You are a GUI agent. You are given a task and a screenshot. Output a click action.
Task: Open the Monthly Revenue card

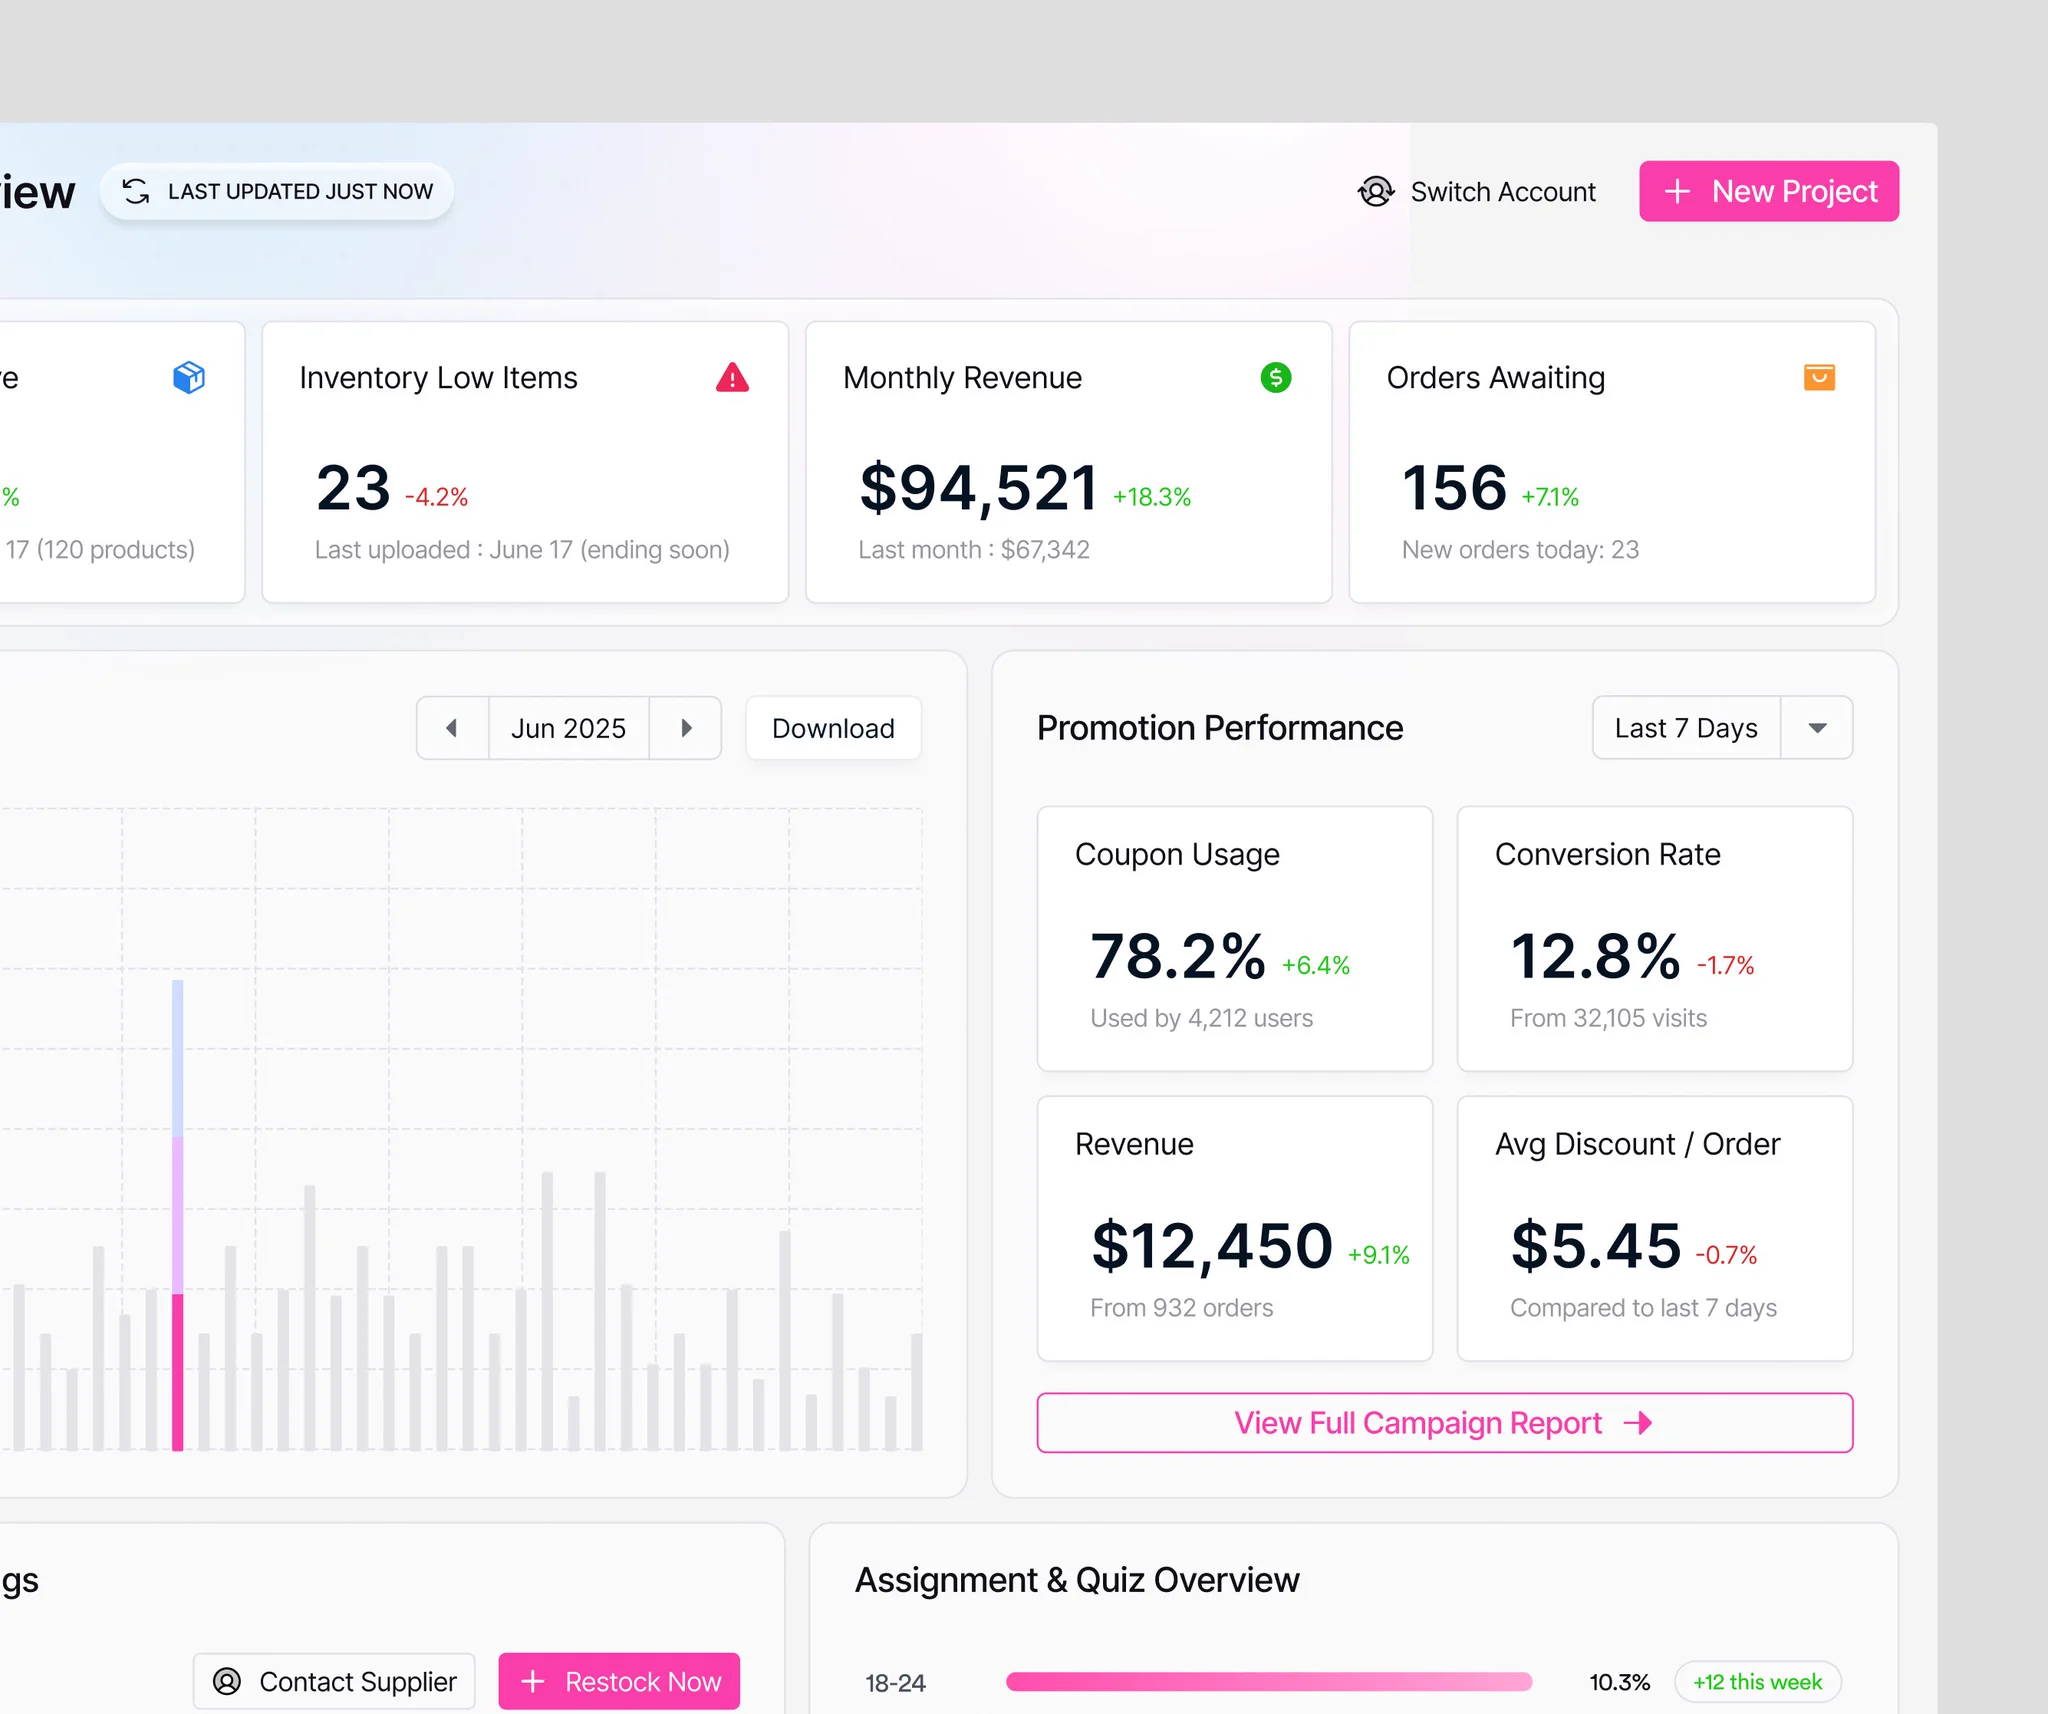click(1068, 462)
